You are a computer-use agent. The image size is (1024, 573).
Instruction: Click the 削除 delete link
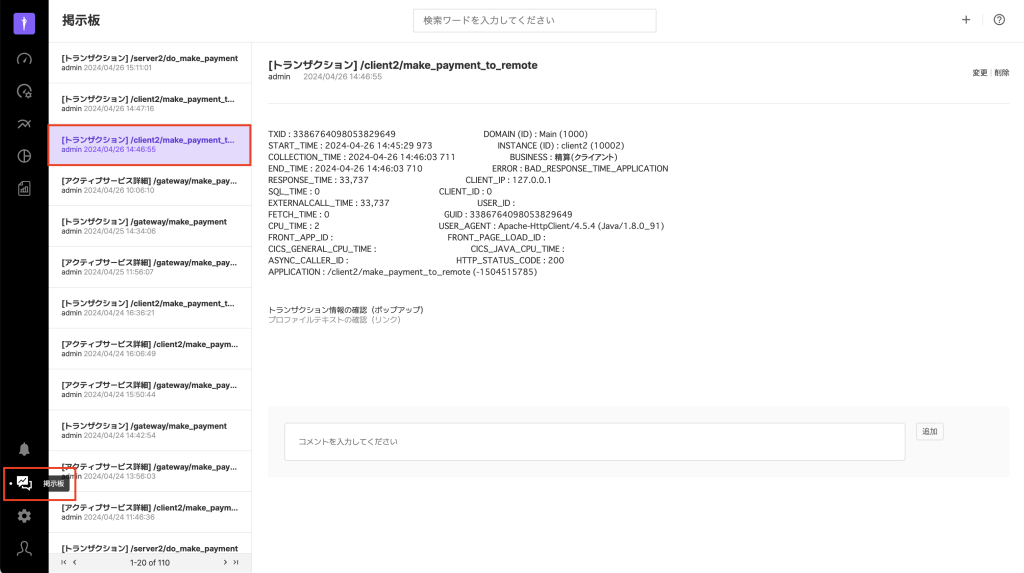pos(1001,73)
